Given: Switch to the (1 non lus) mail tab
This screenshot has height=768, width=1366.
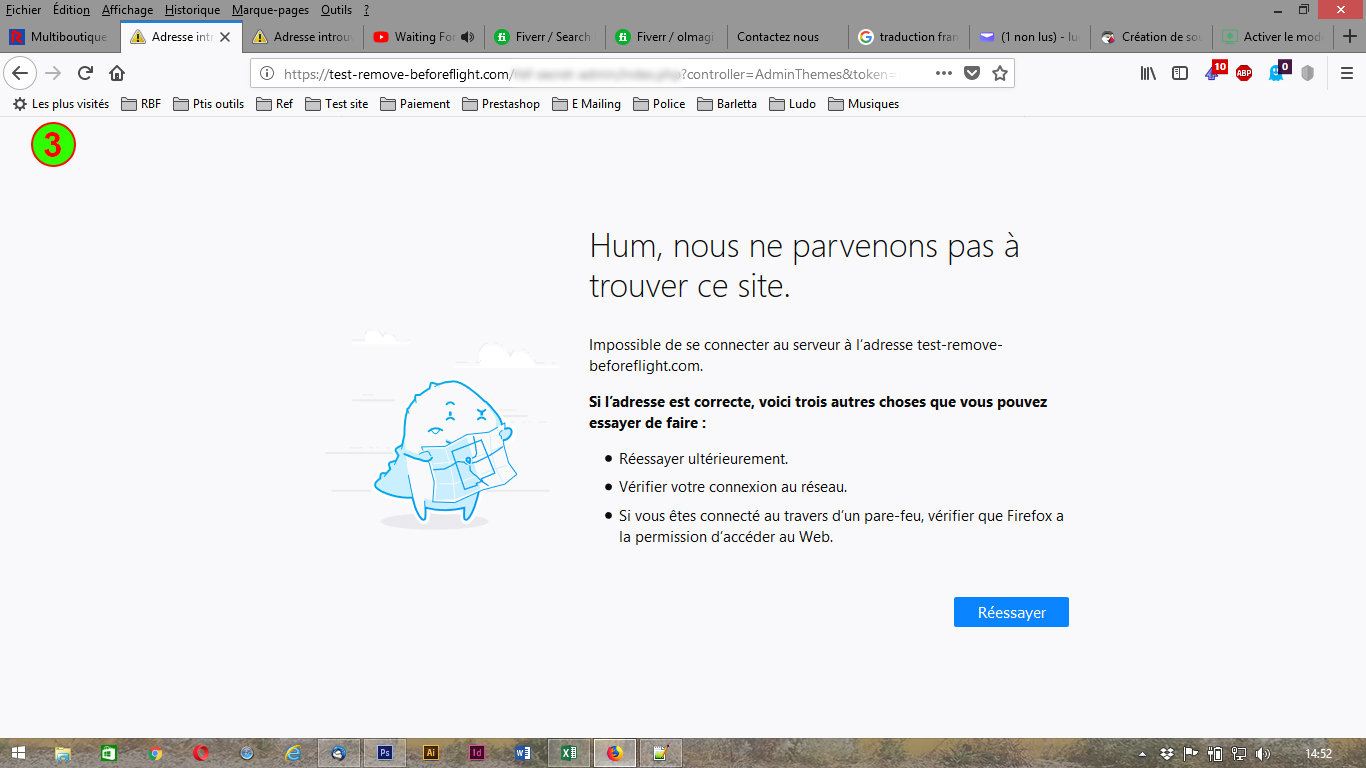Looking at the screenshot, I should click(1030, 37).
